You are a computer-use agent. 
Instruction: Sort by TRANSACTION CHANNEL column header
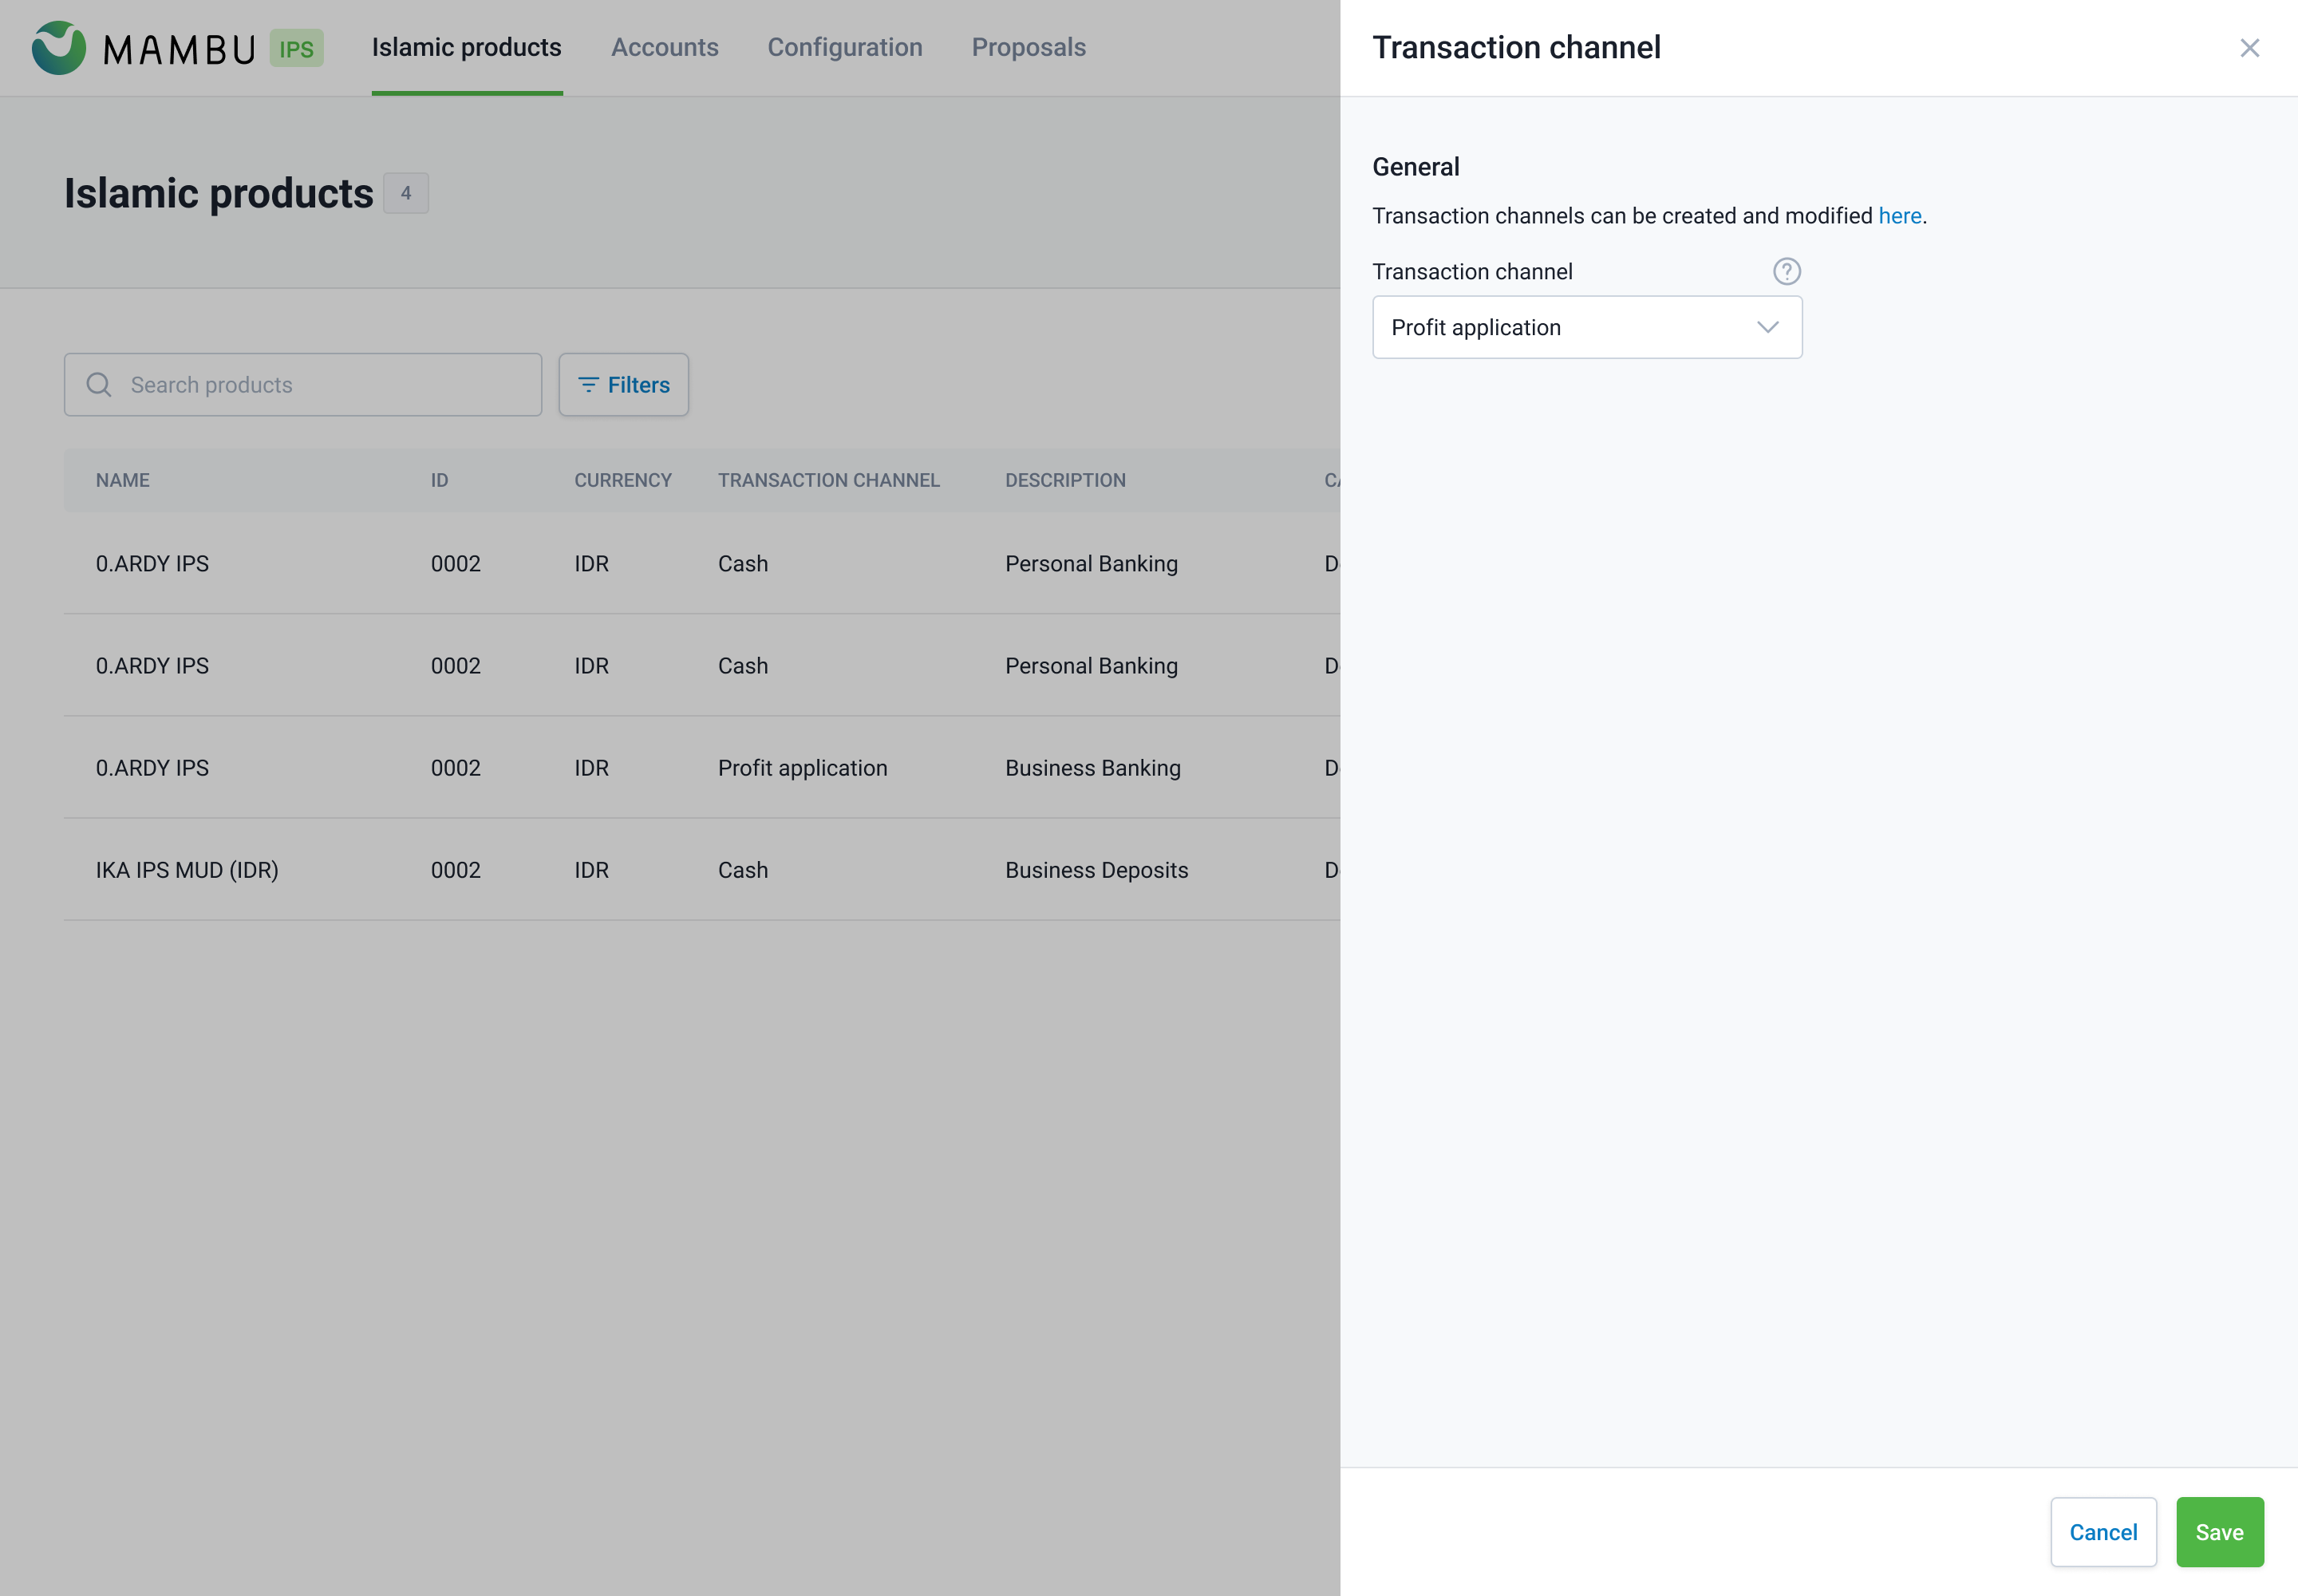pos(828,480)
